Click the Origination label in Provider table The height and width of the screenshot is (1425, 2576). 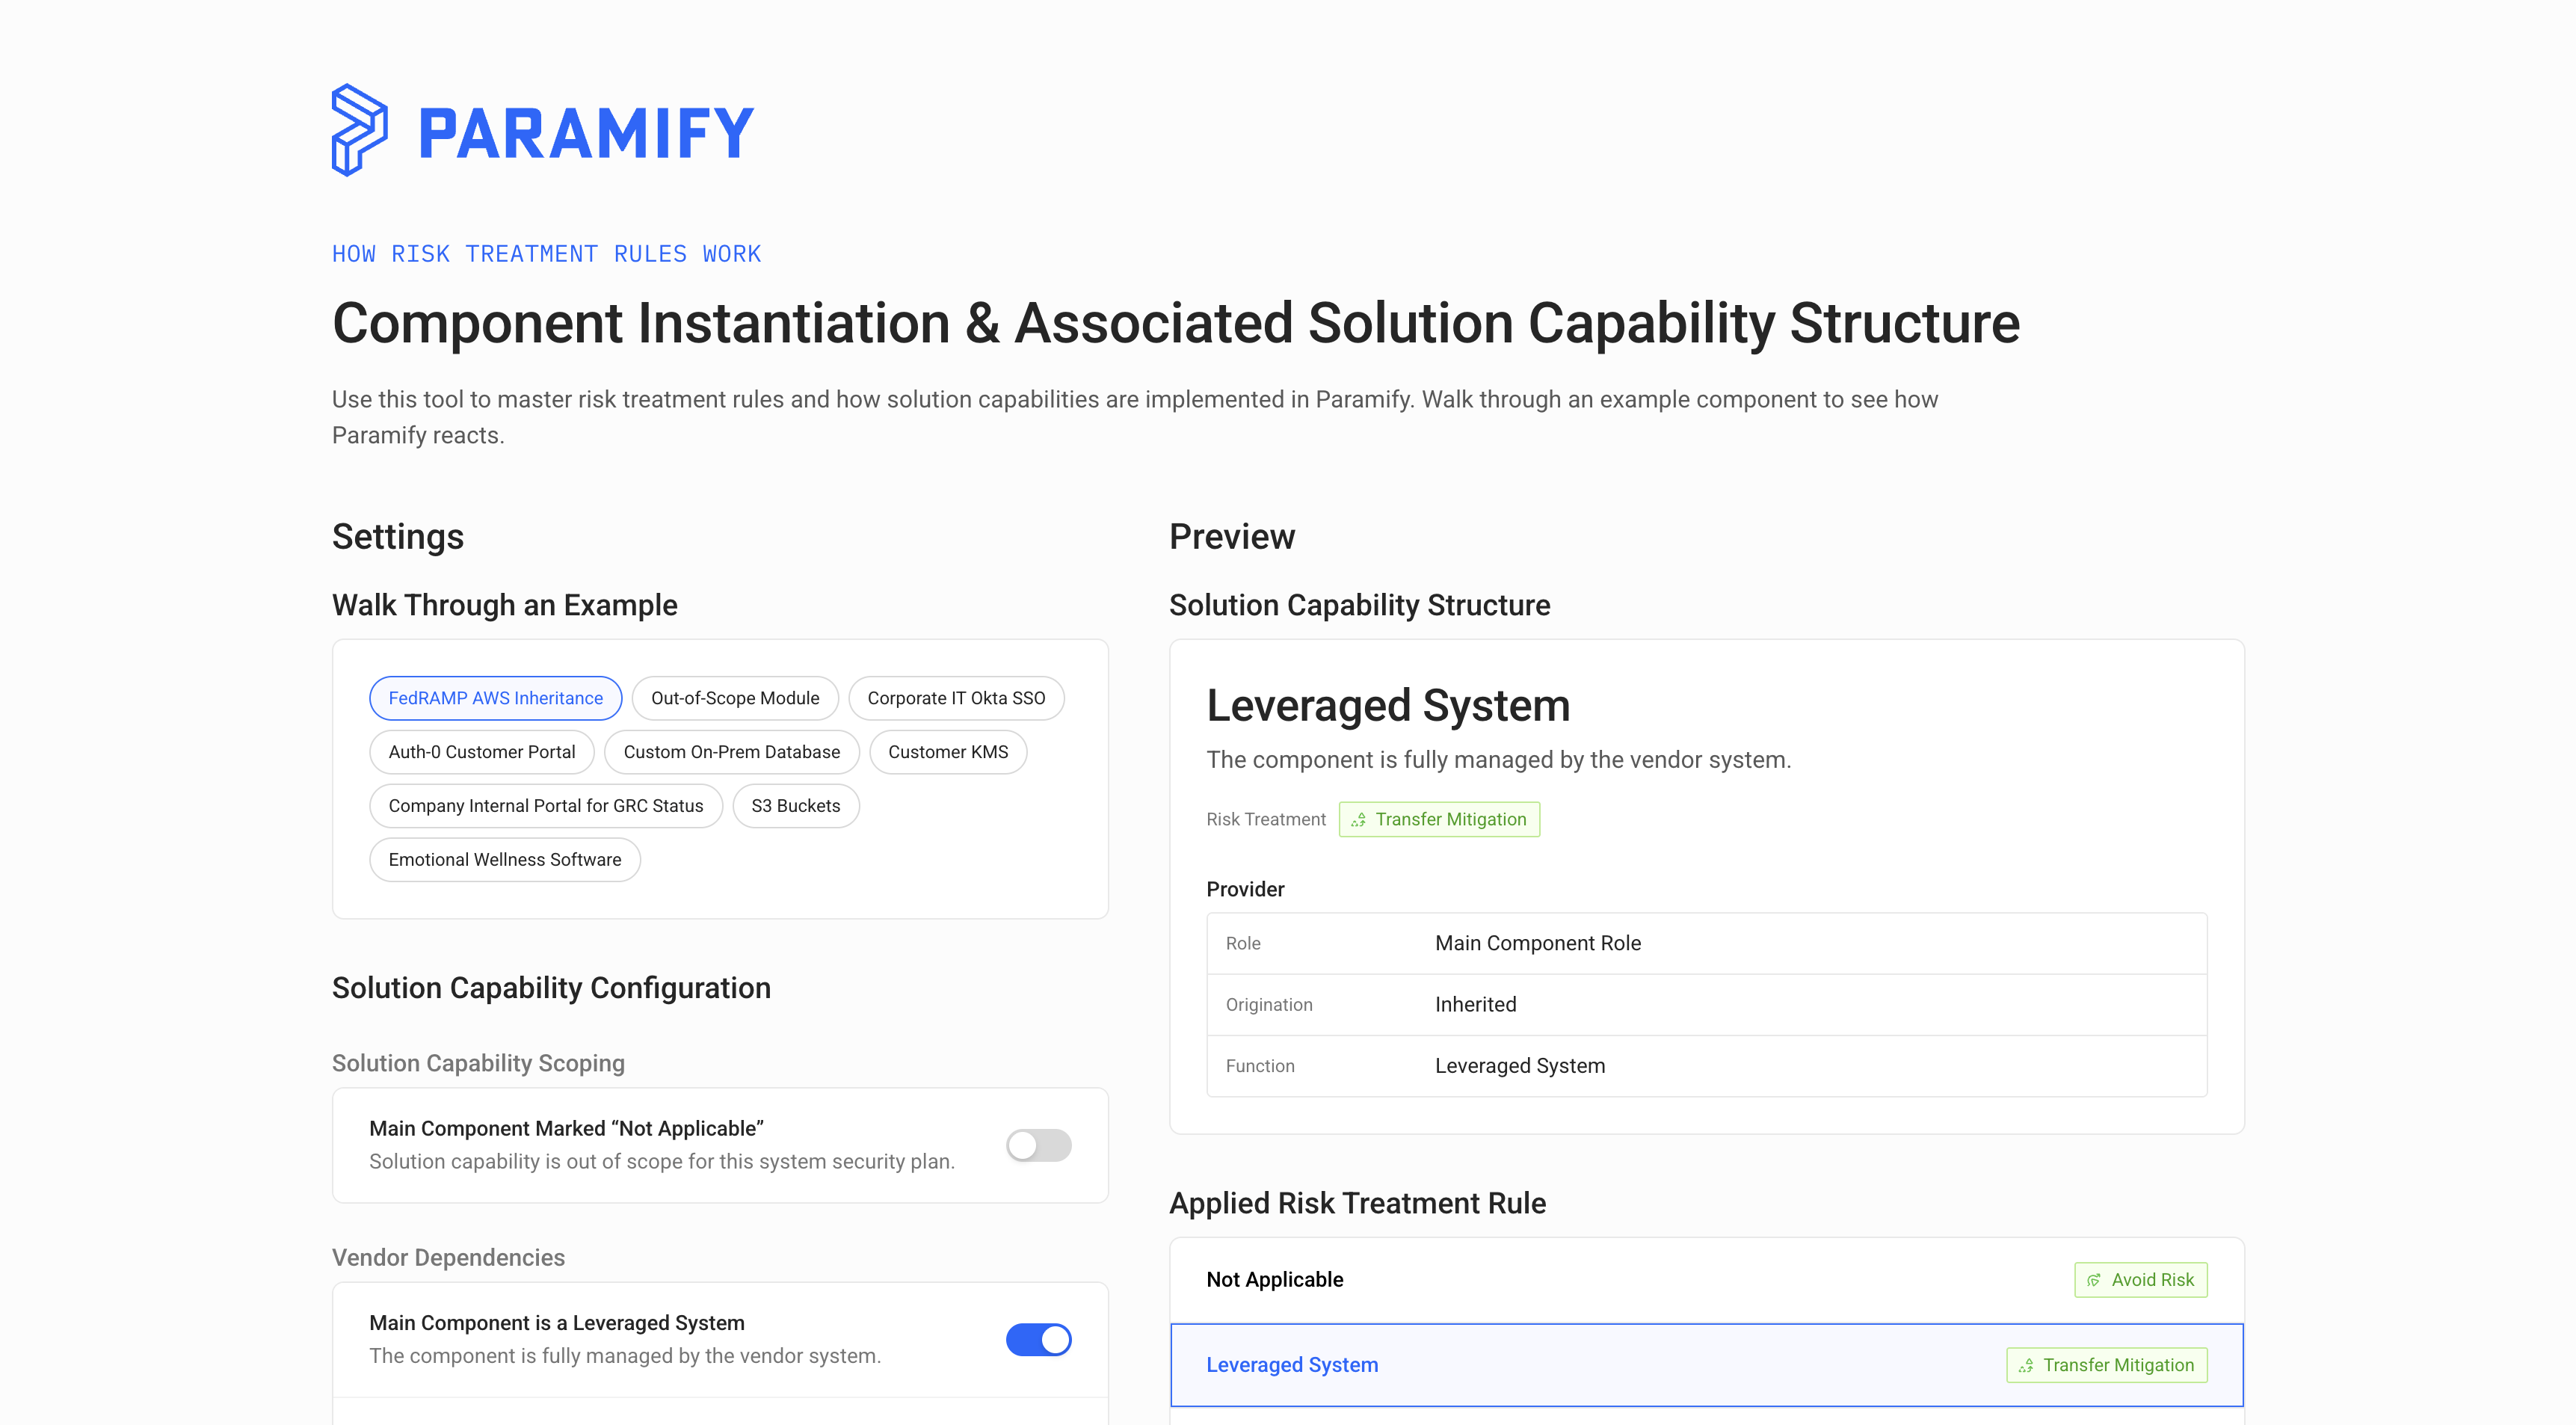pos(1269,1004)
